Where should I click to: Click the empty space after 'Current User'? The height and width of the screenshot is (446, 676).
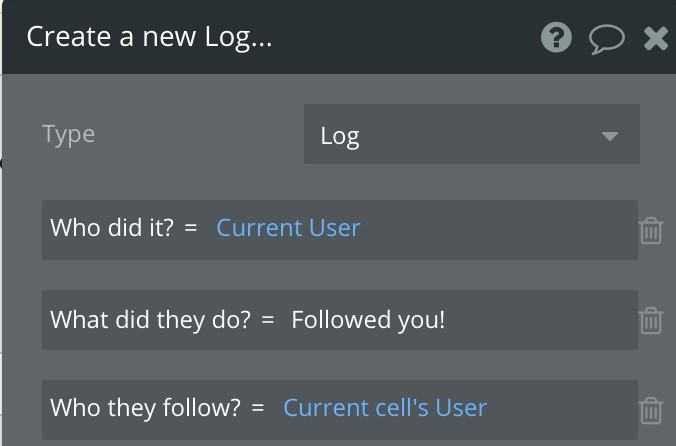(498, 230)
